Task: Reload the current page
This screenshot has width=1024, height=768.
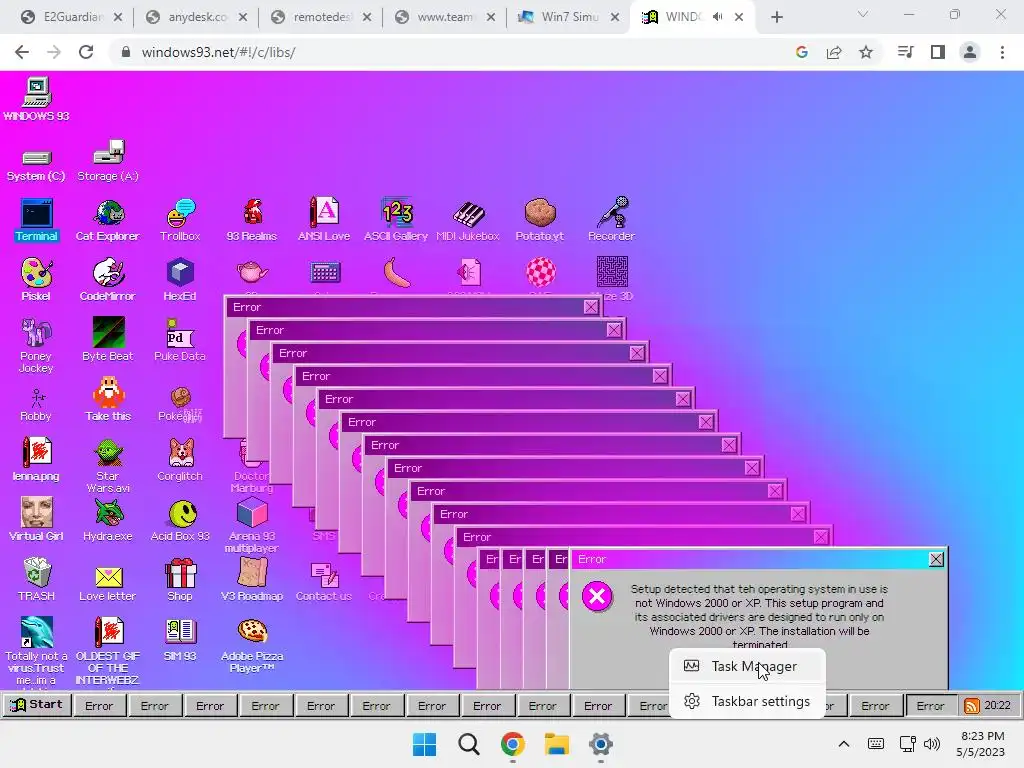Action: point(86,52)
